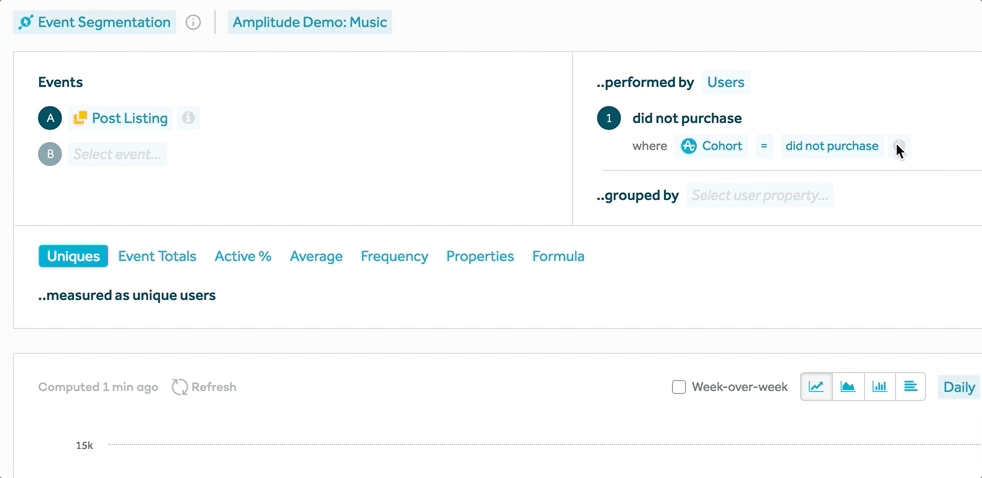The width and height of the screenshot is (982, 478).
Task: Enable the Week-over-week checkbox
Action: (x=679, y=387)
